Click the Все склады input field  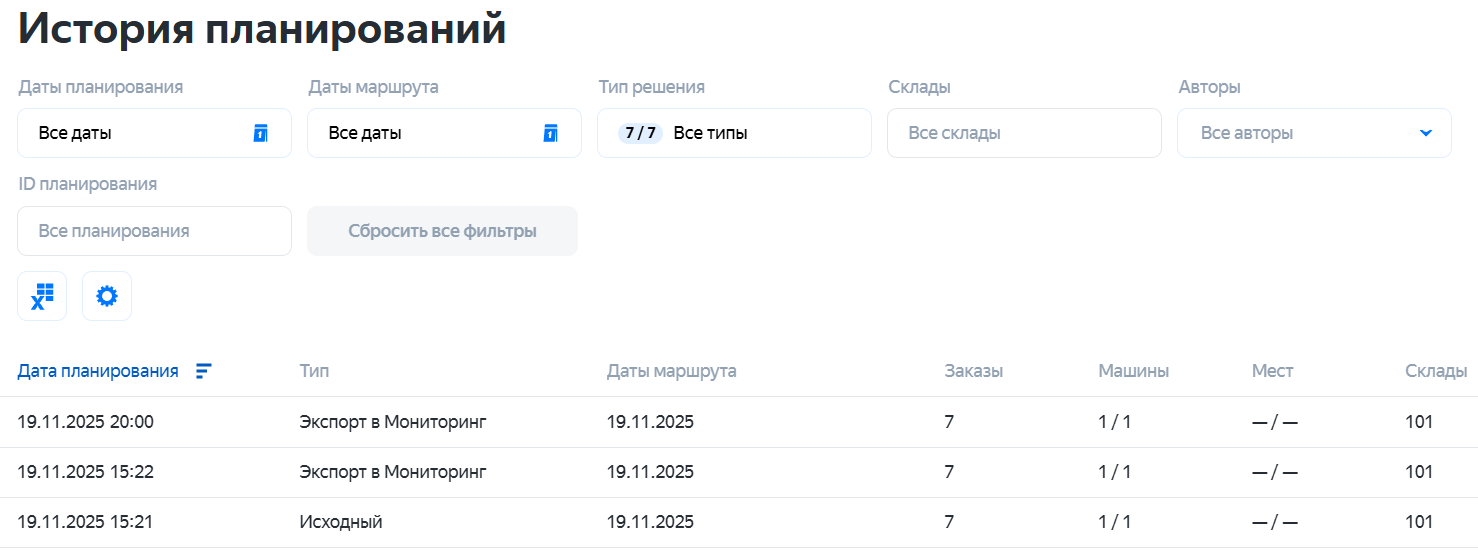point(1023,133)
